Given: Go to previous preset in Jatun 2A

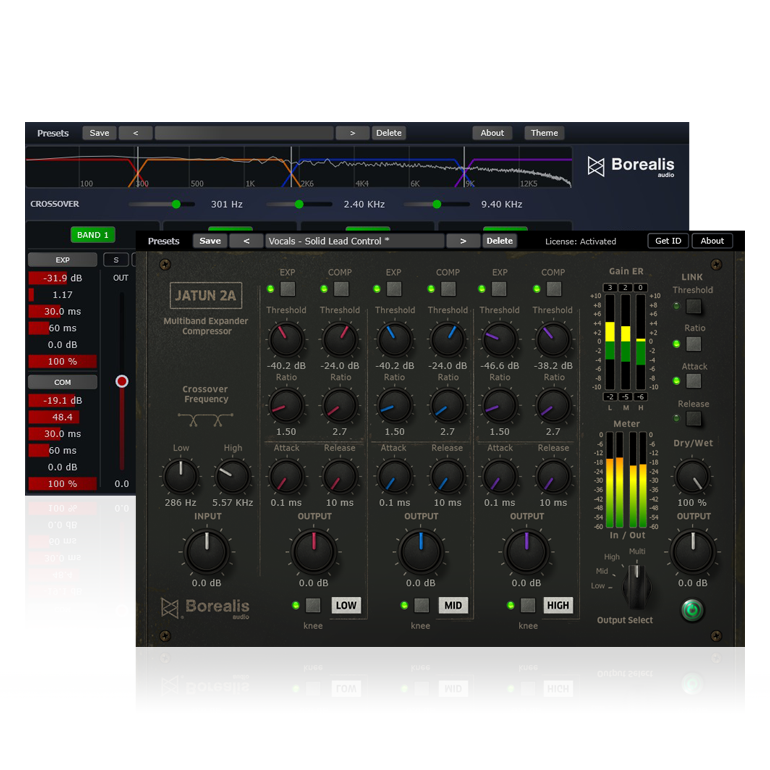Looking at the screenshot, I should click(247, 241).
